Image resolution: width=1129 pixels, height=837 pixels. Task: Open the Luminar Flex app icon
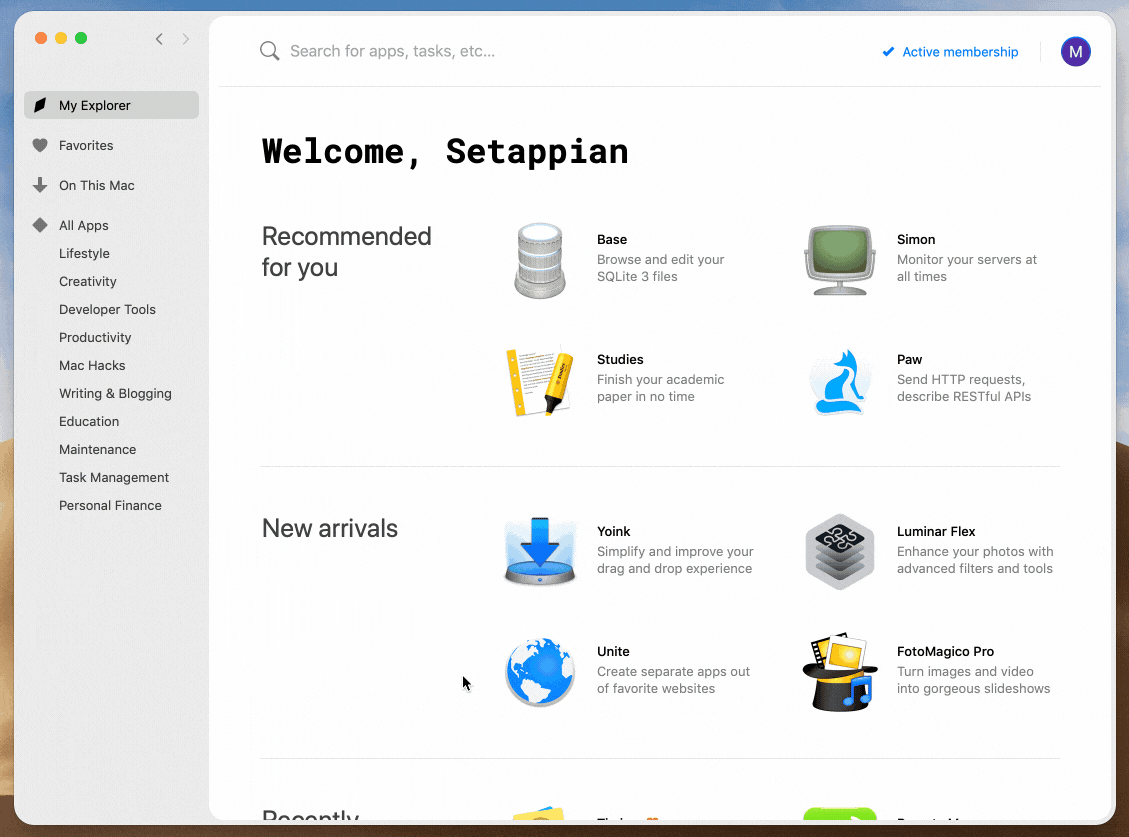pos(840,551)
